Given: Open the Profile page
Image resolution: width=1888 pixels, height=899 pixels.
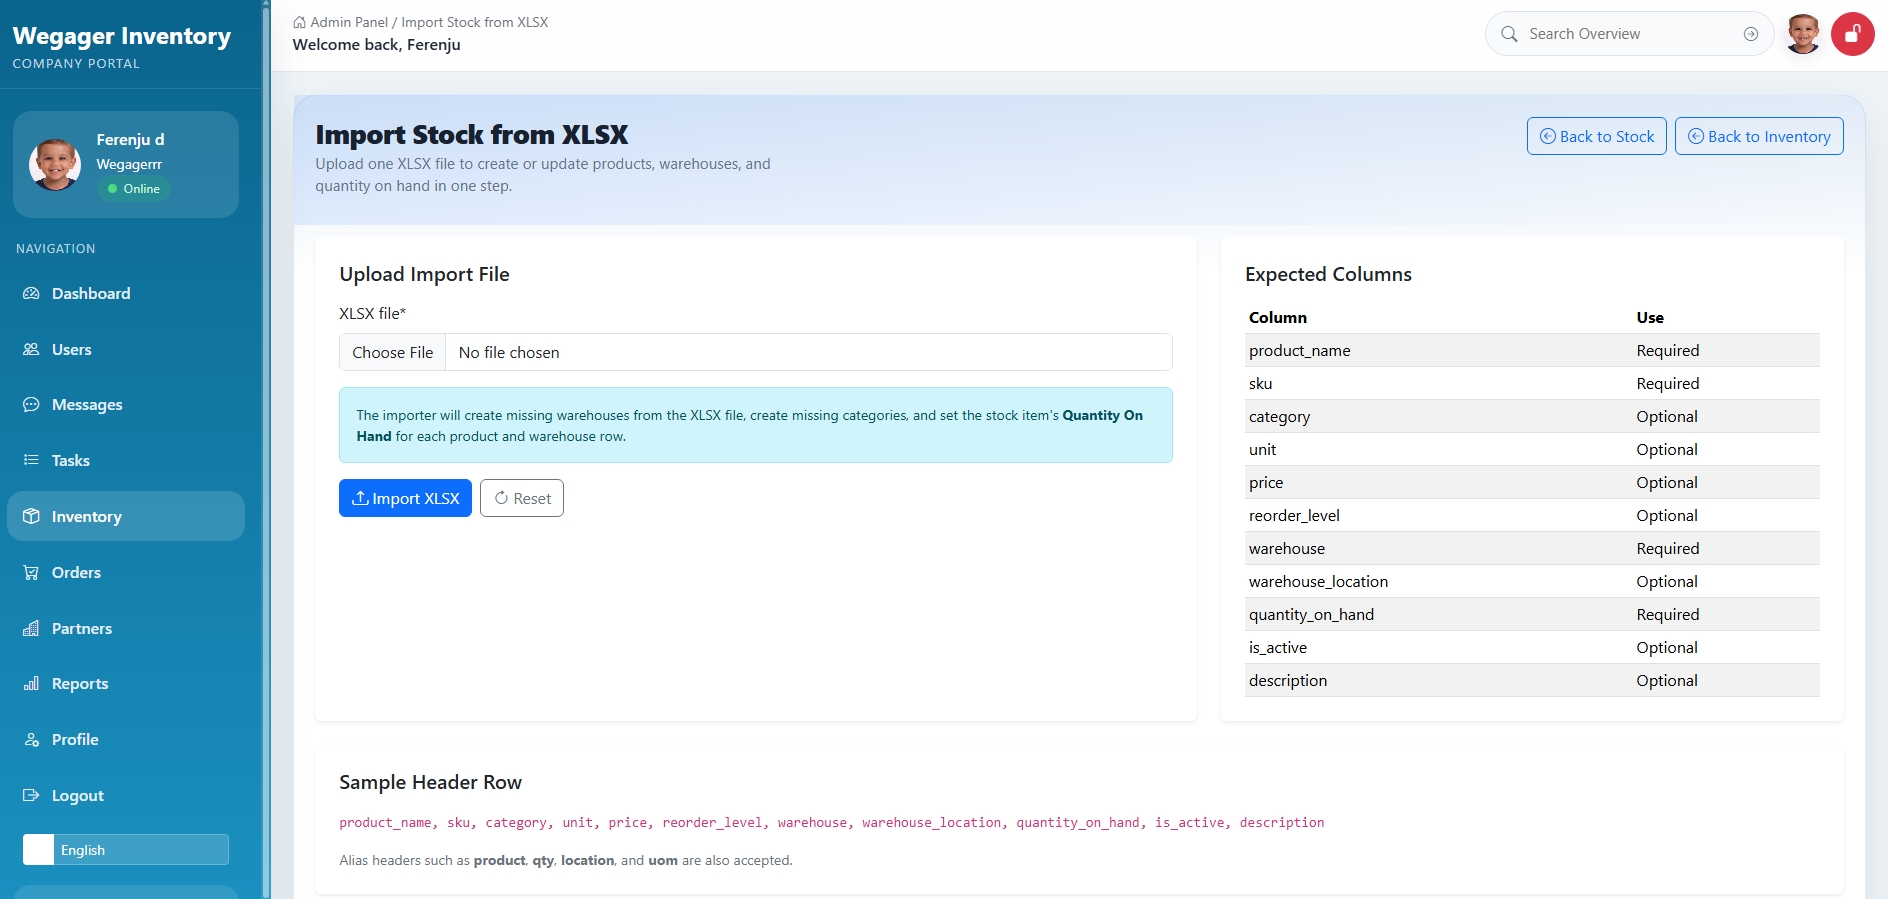Looking at the screenshot, I should tap(126, 739).
